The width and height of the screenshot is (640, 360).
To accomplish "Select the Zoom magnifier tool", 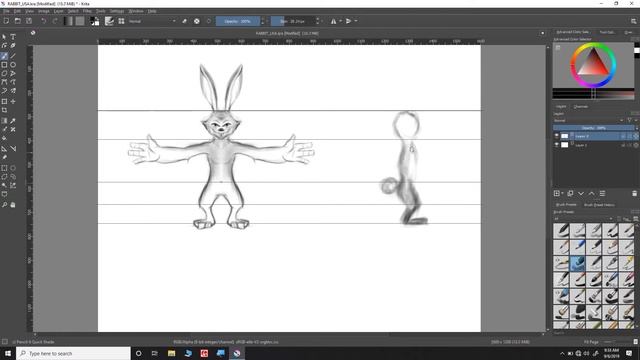I will pyautogui.click(x=4, y=204).
